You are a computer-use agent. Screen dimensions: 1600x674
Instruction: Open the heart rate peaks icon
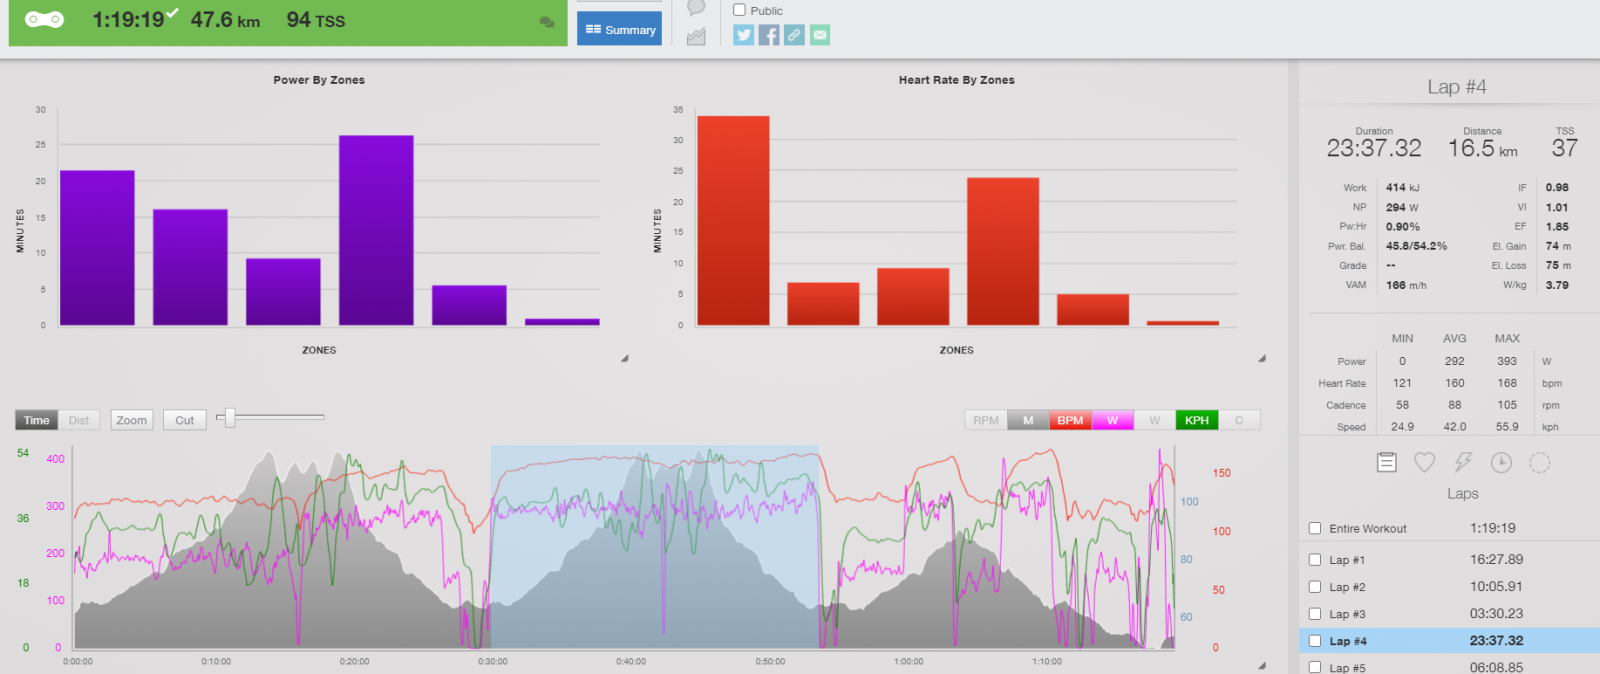[x=1424, y=462]
